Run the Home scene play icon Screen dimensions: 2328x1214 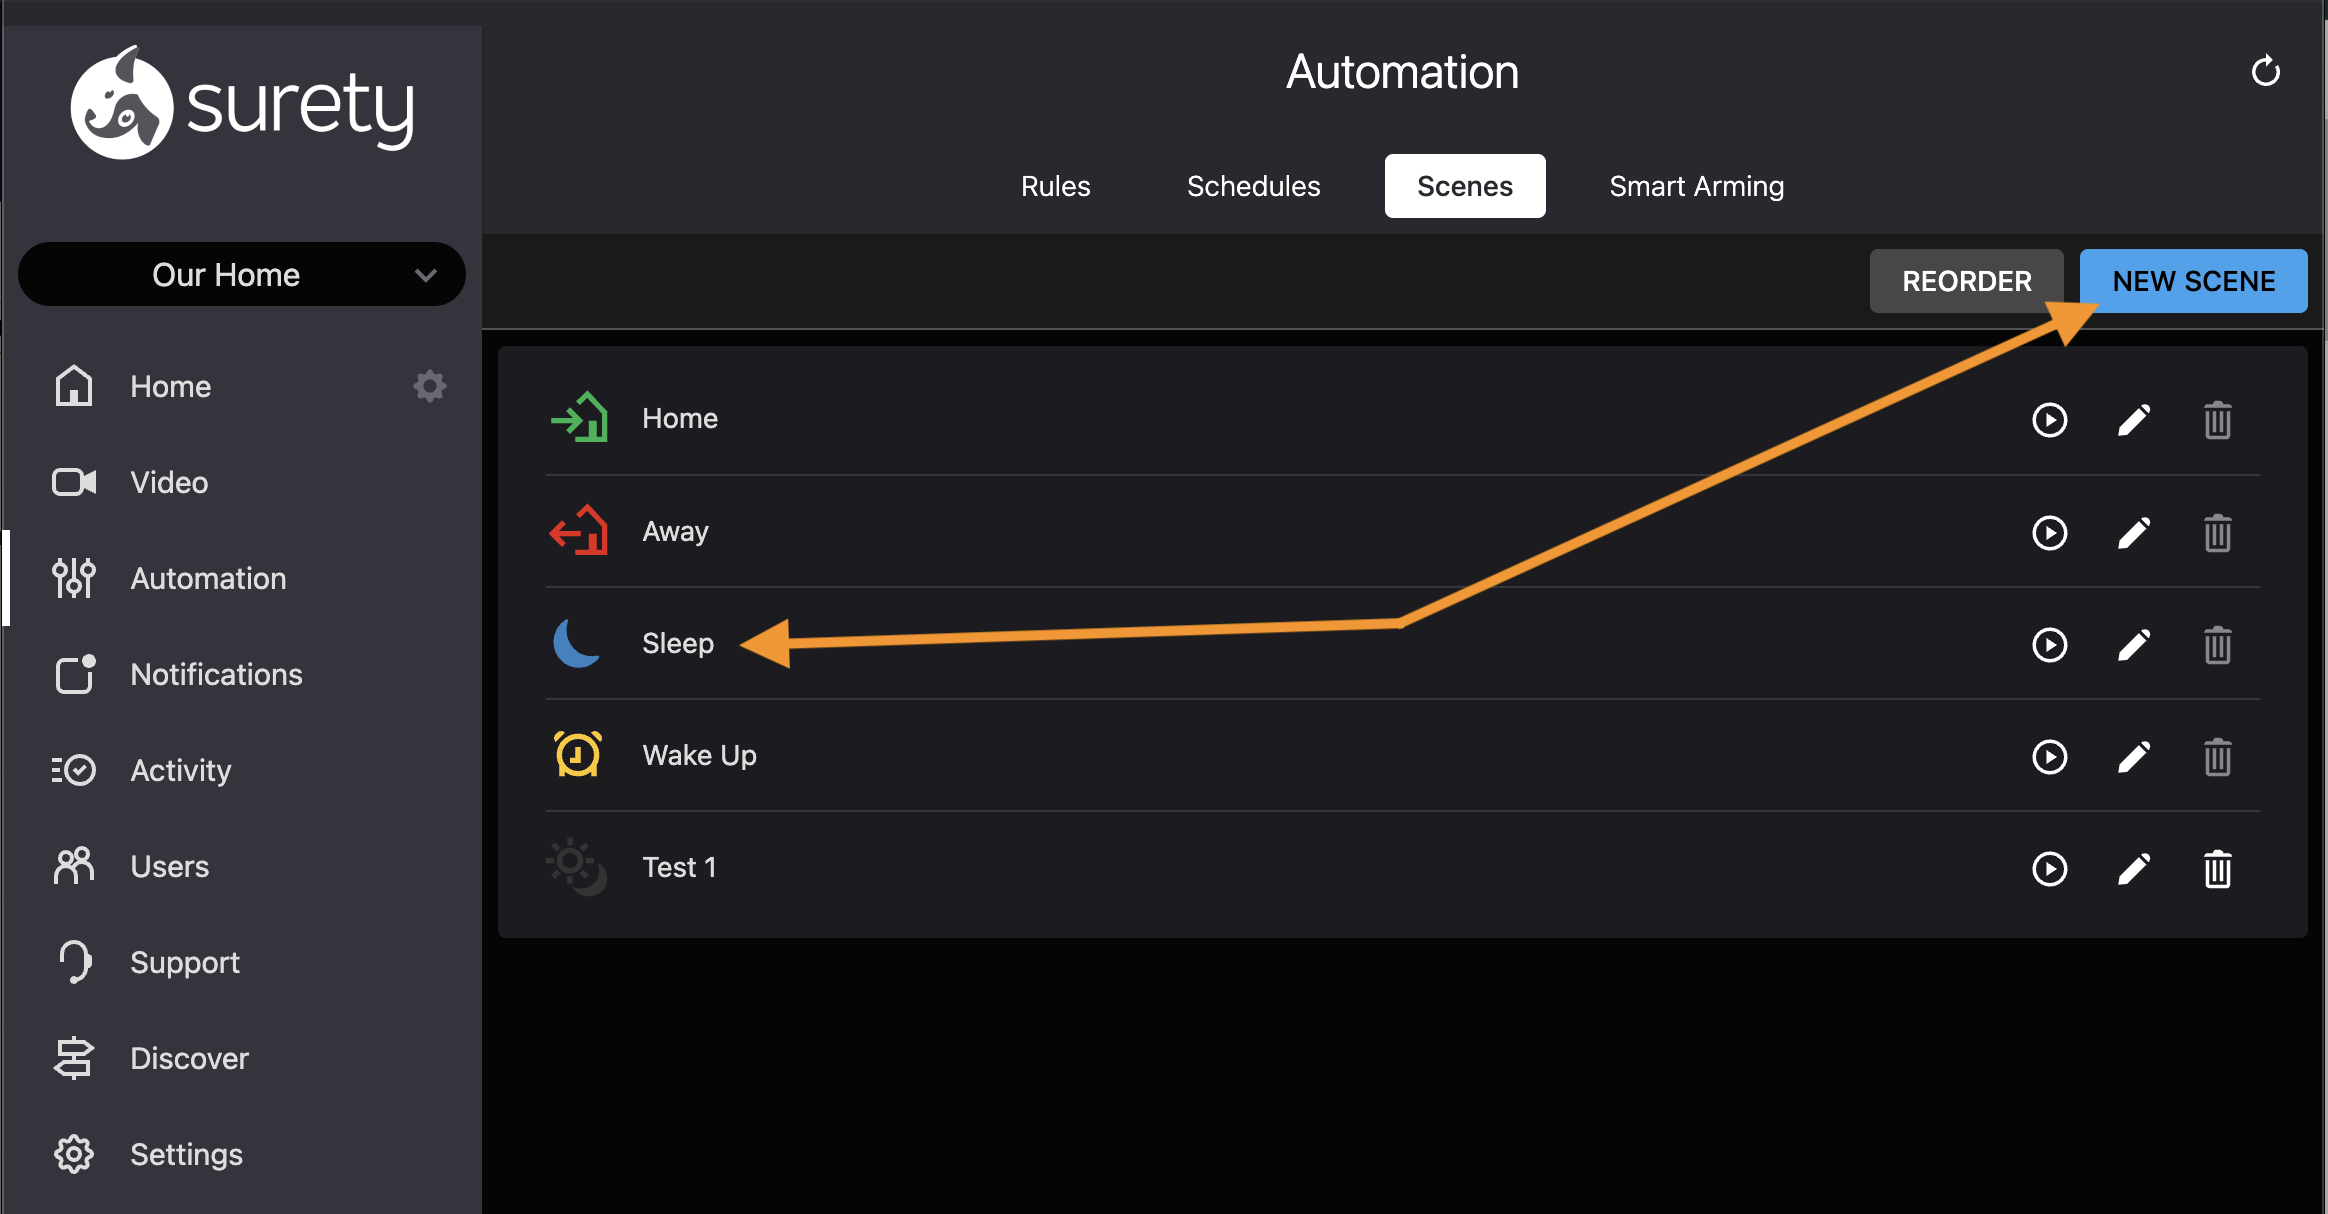[x=2049, y=420]
